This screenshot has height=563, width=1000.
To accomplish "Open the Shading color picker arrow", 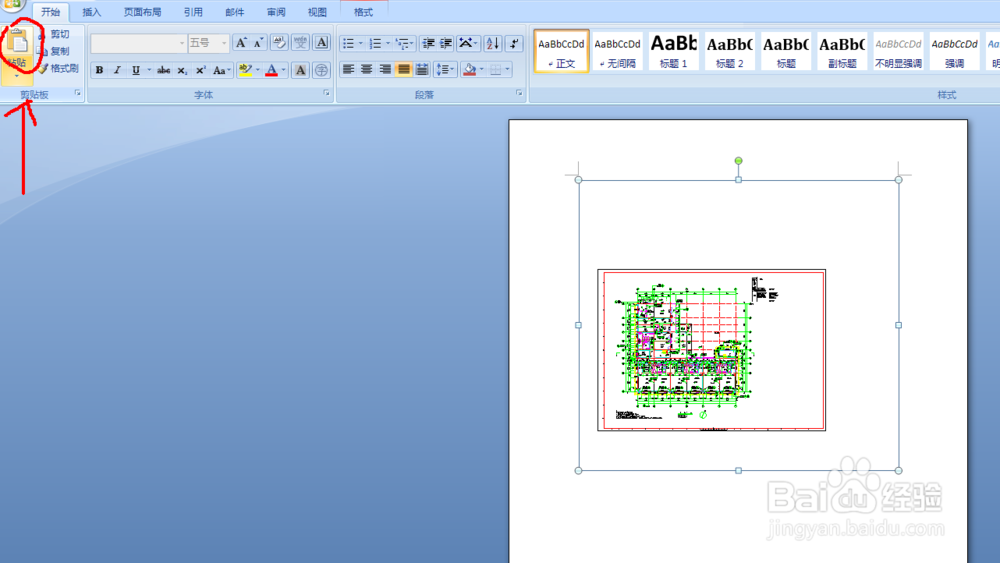I will (482, 69).
